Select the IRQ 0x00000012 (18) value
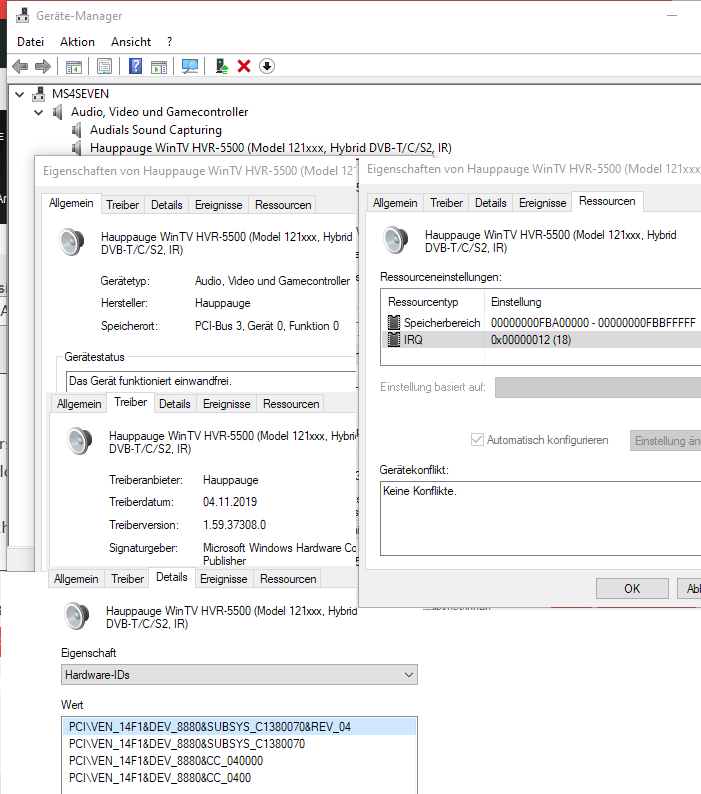 [x=531, y=340]
